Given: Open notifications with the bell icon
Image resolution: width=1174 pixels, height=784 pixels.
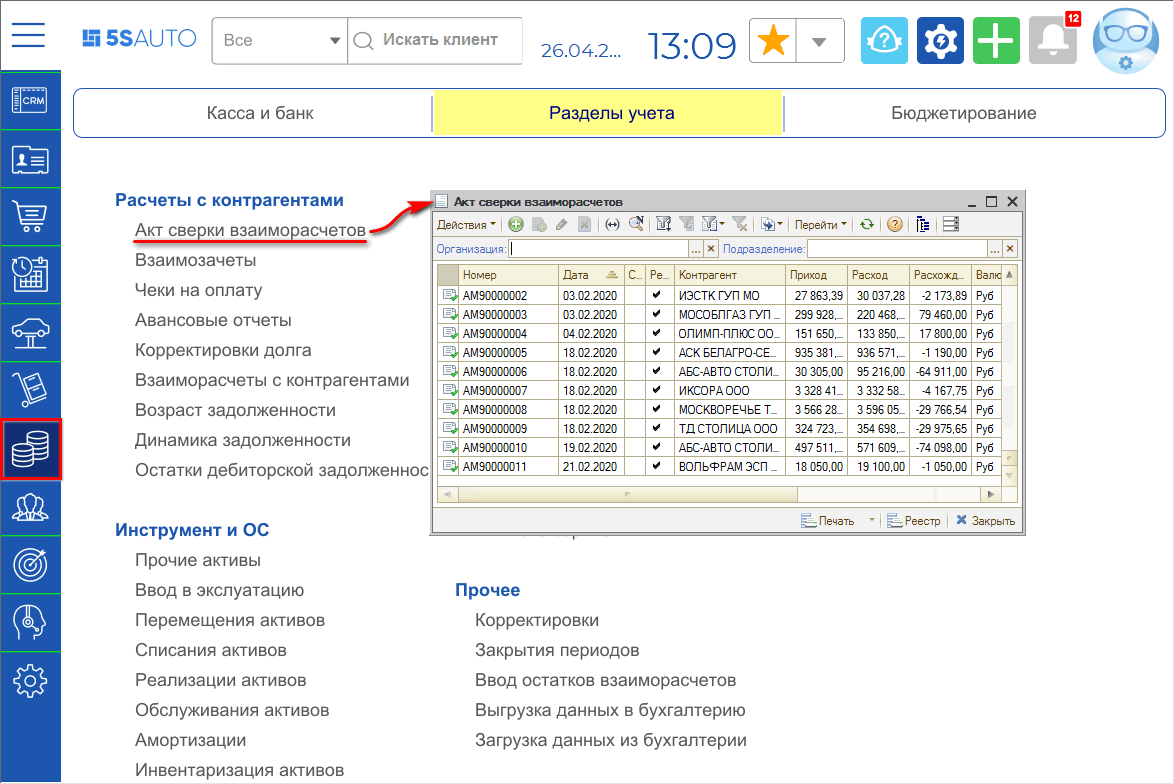Looking at the screenshot, I should pos(1052,40).
